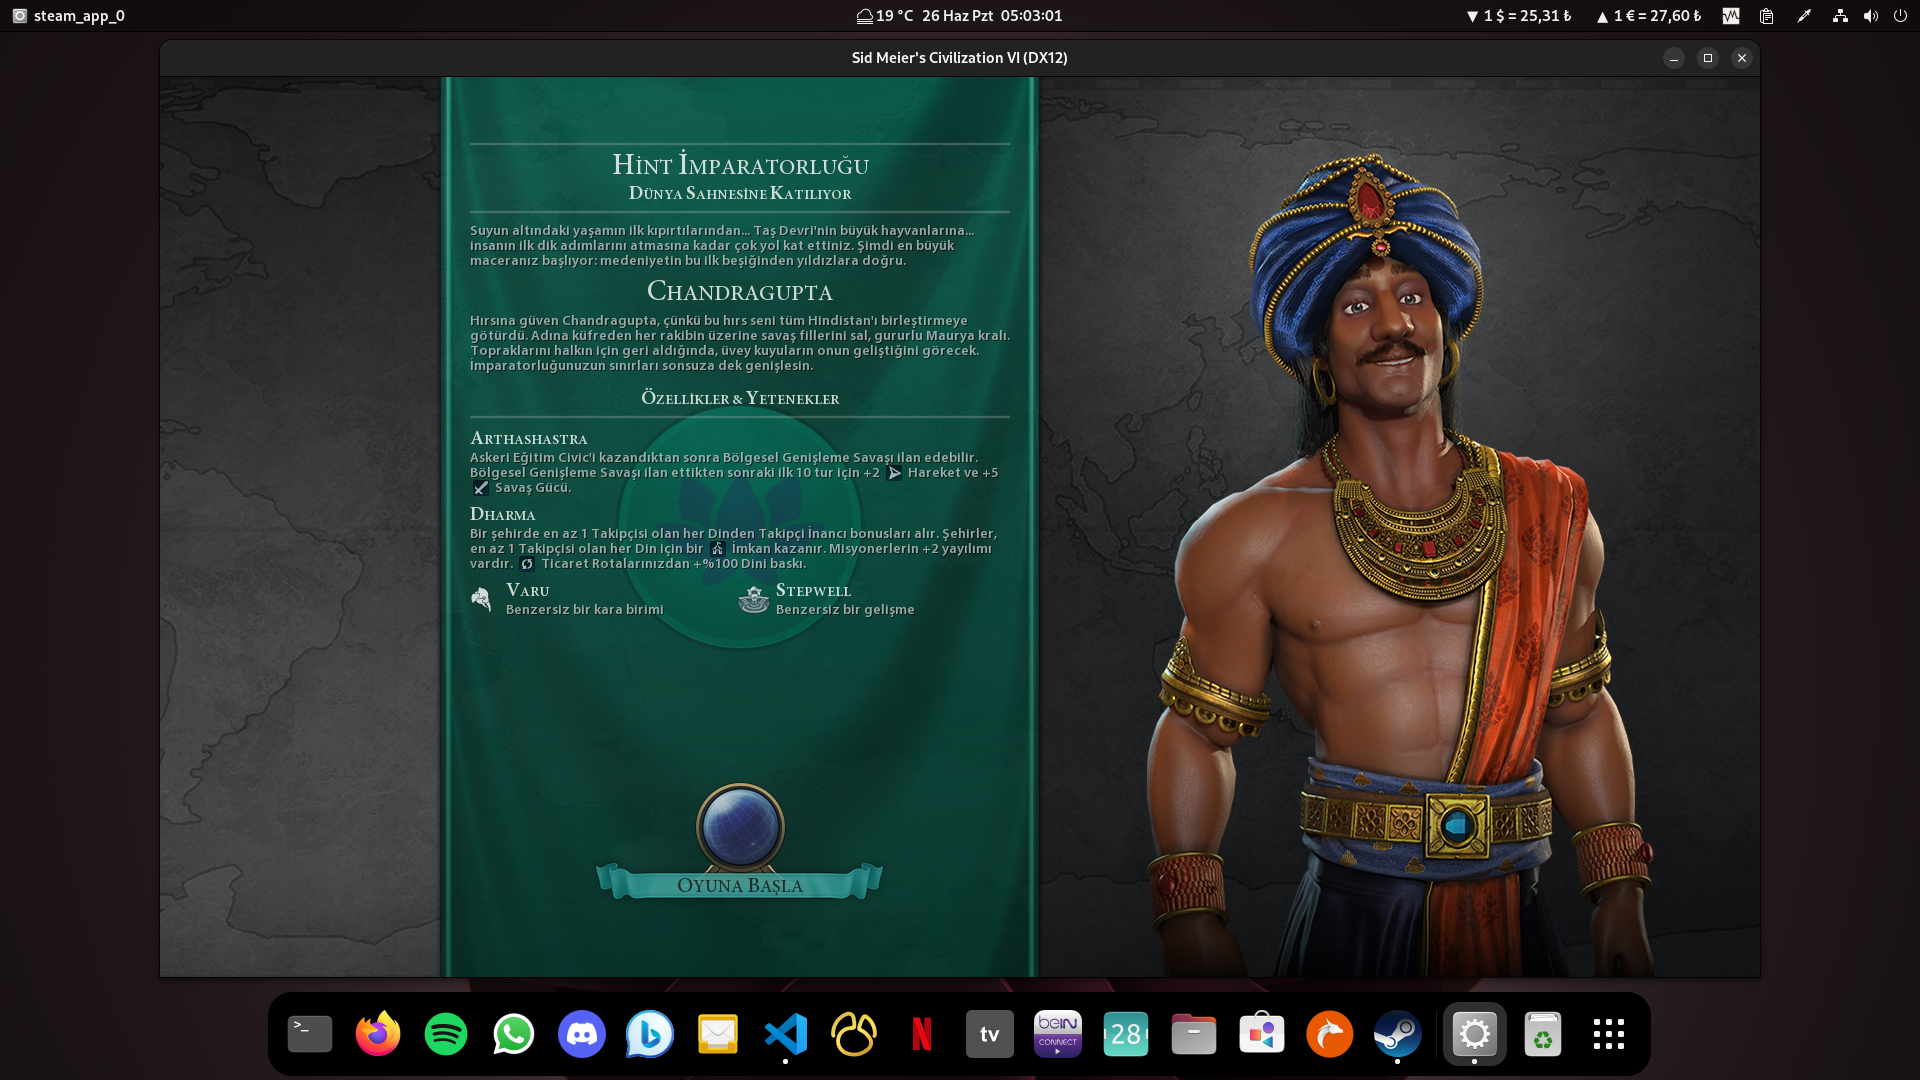
Task: Open WhatsApp from the dock
Action: [514, 1034]
